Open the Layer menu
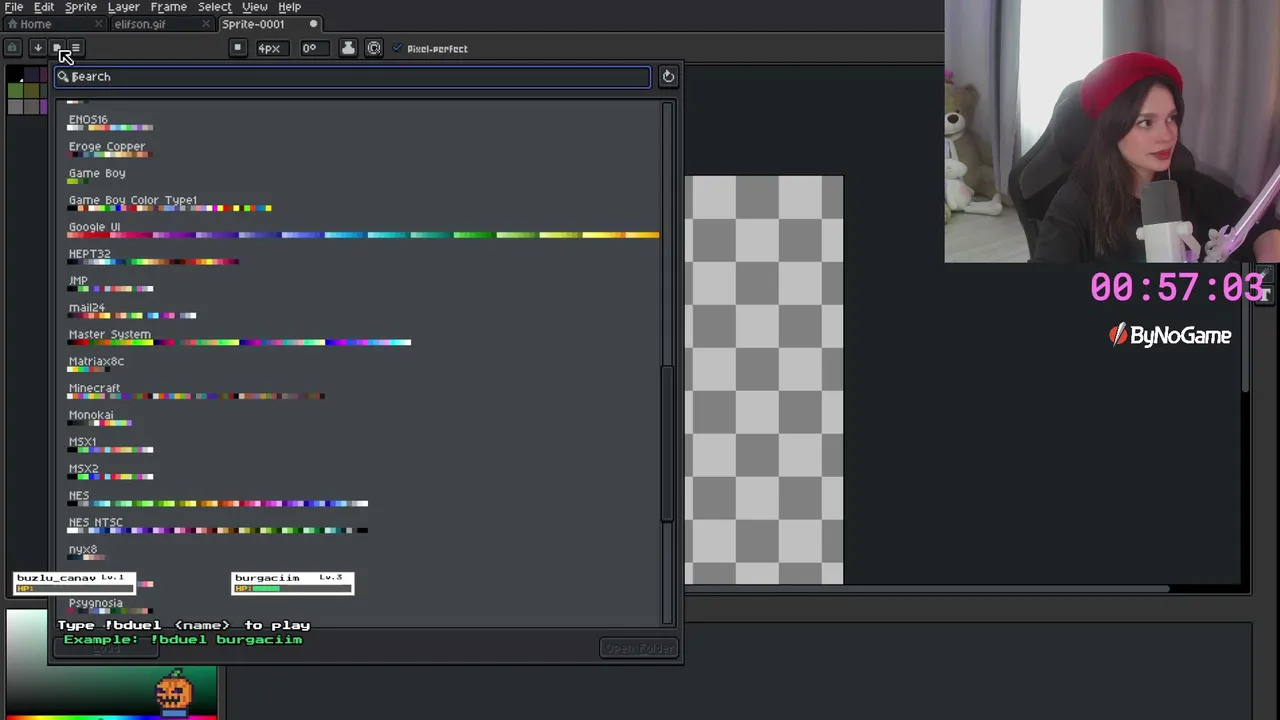 [x=124, y=7]
